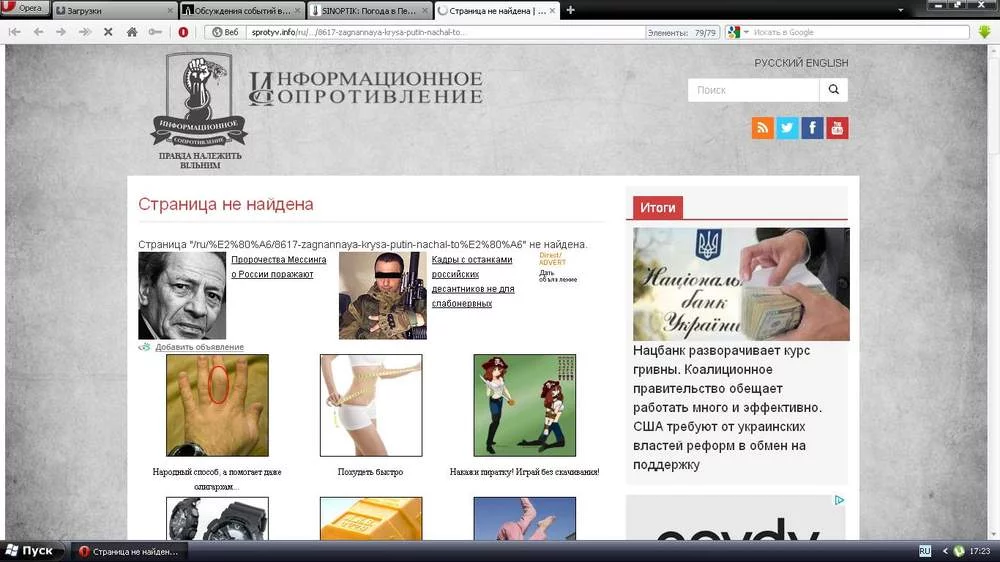Click the rewind navigation icon
The image size is (1000, 562).
[x=15, y=32]
